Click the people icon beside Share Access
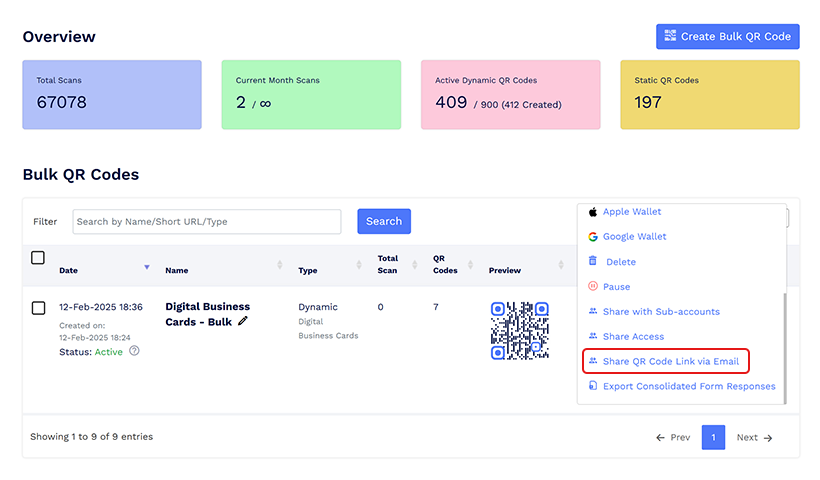Screen dimensions: 820x480 [593, 336]
